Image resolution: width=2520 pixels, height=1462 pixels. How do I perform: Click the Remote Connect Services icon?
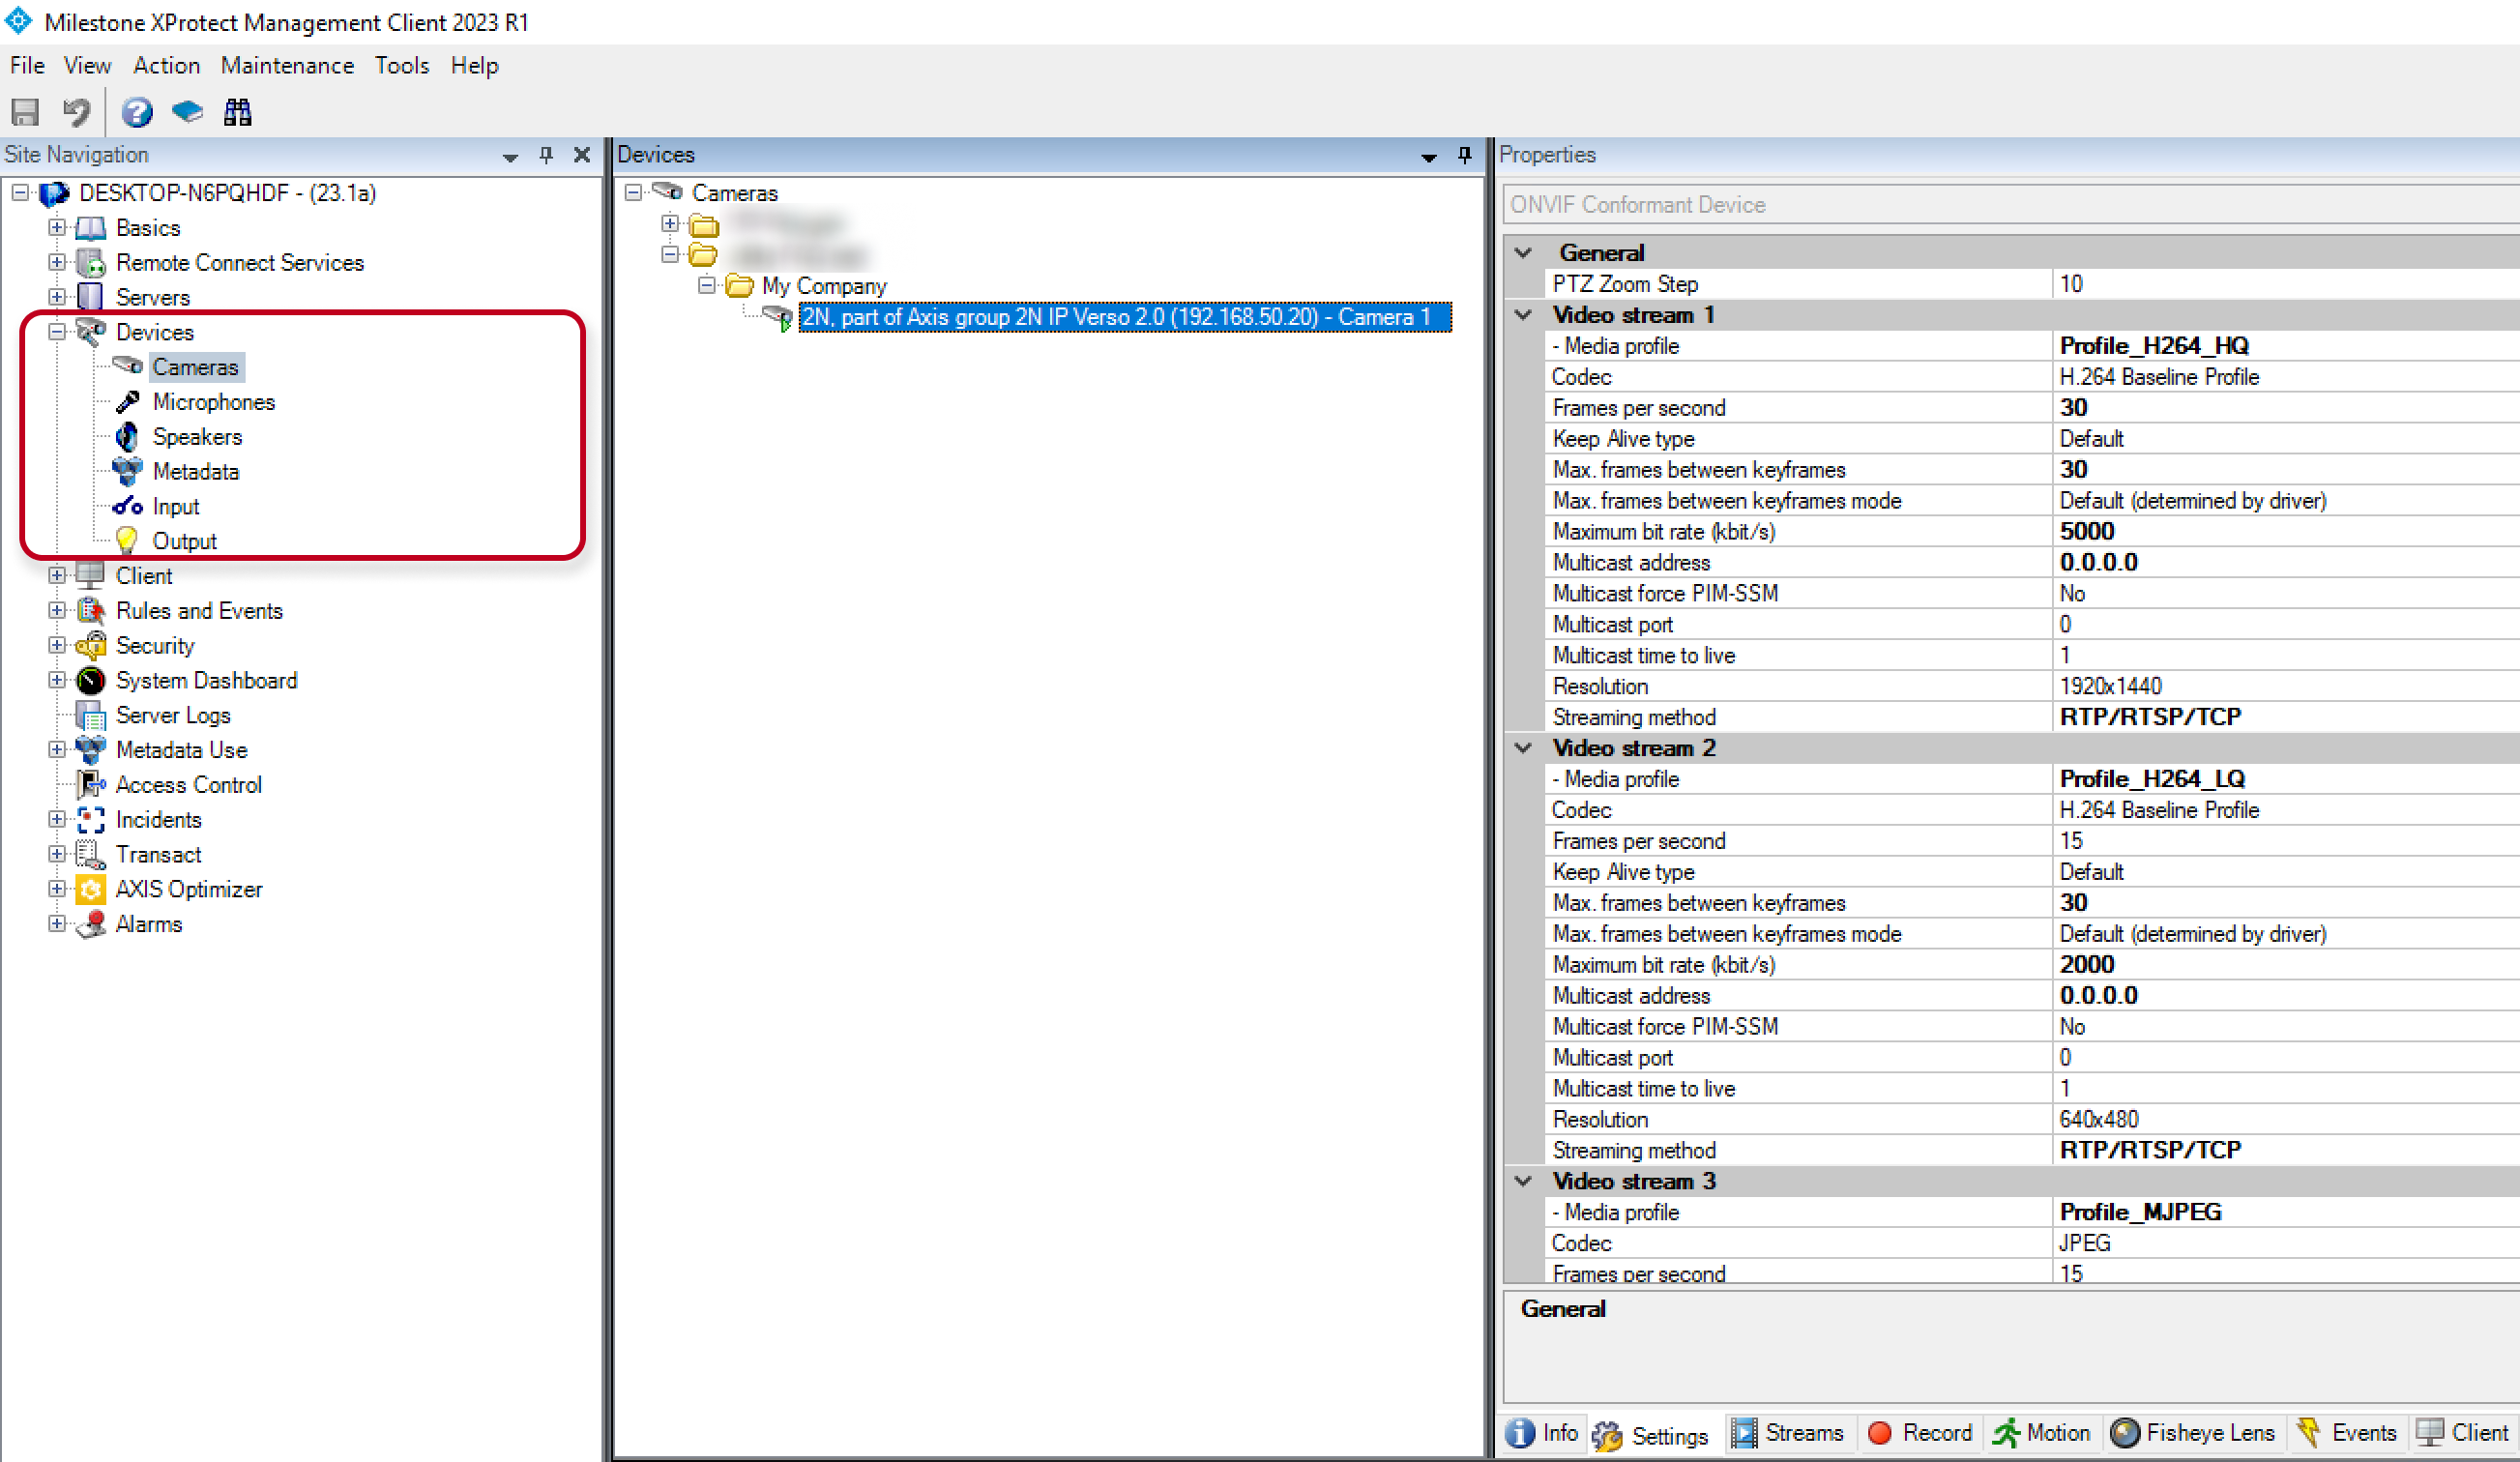(91, 263)
